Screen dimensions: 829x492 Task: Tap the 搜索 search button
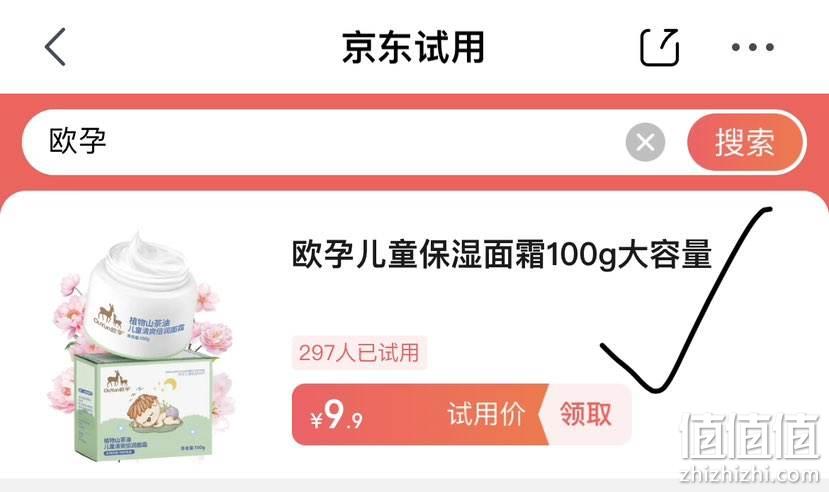[x=745, y=142]
